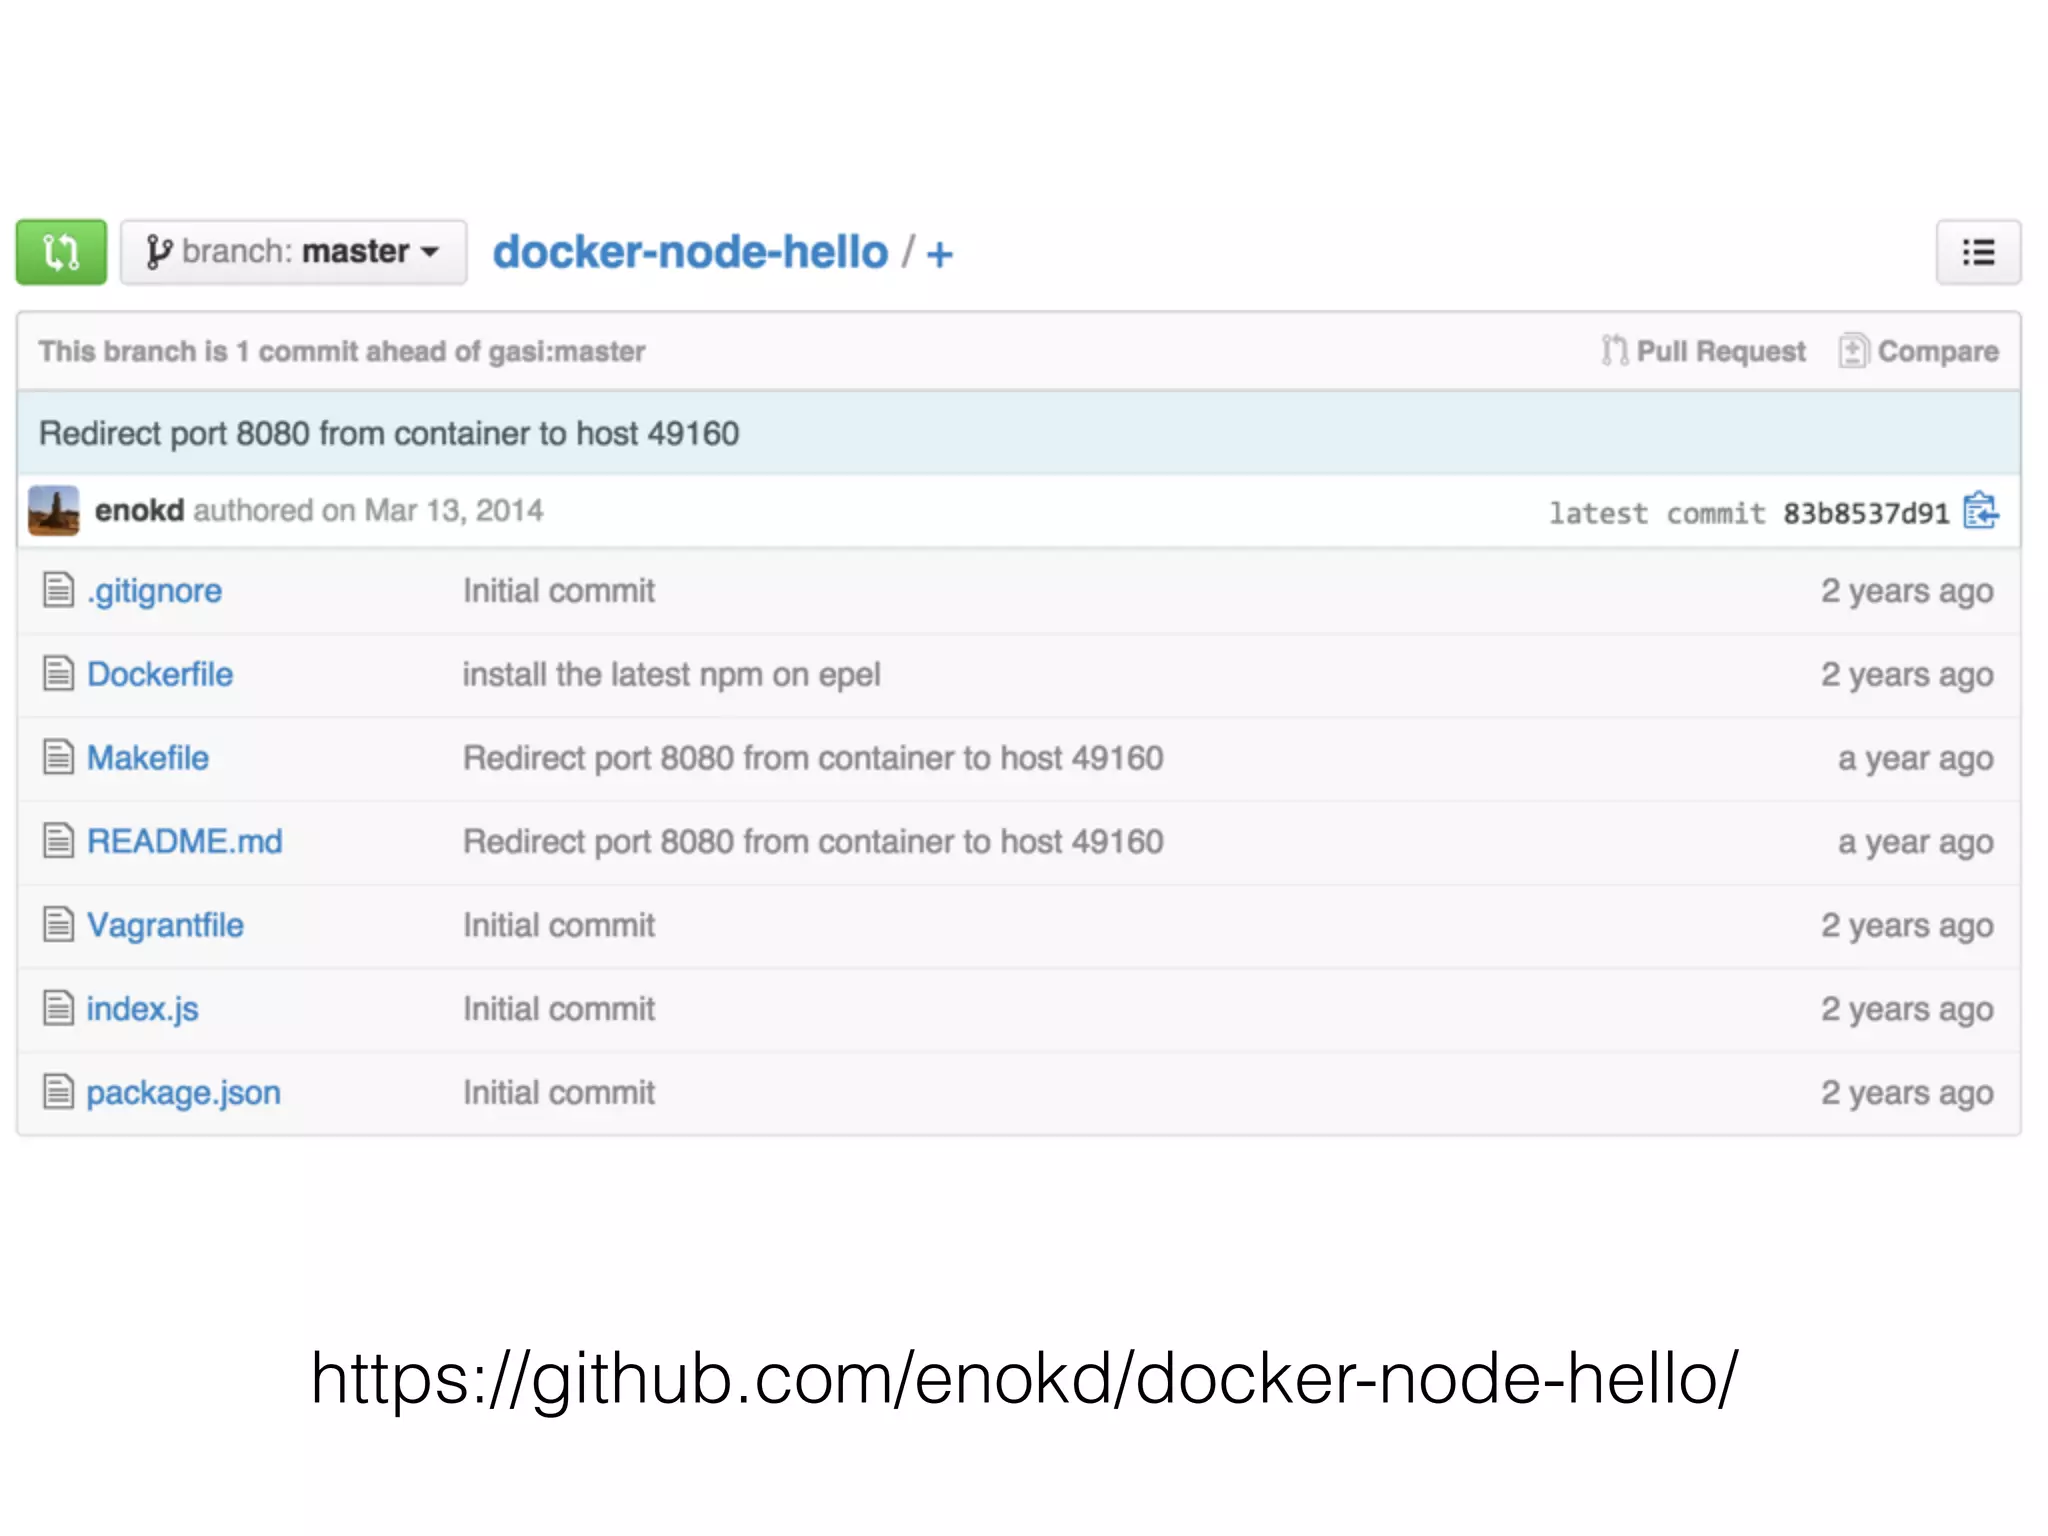The width and height of the screenshot is (2048, 1536).
Task: Open the README.md file
Action: click(x=185, y=841)
